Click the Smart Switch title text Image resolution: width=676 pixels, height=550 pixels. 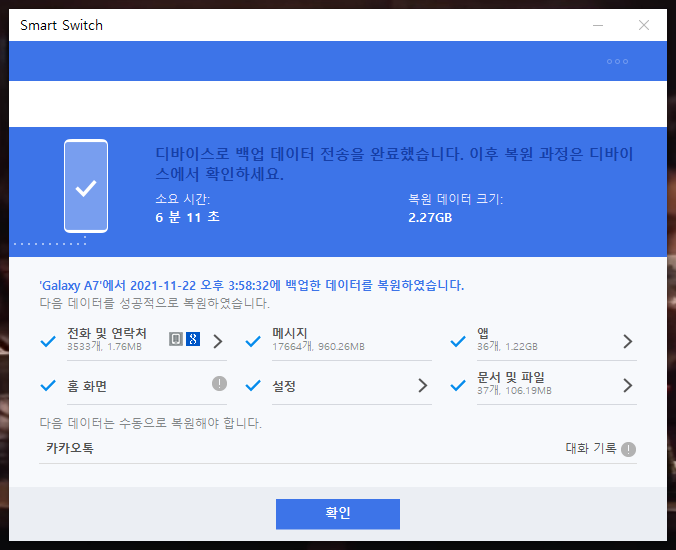coord(61,25)
